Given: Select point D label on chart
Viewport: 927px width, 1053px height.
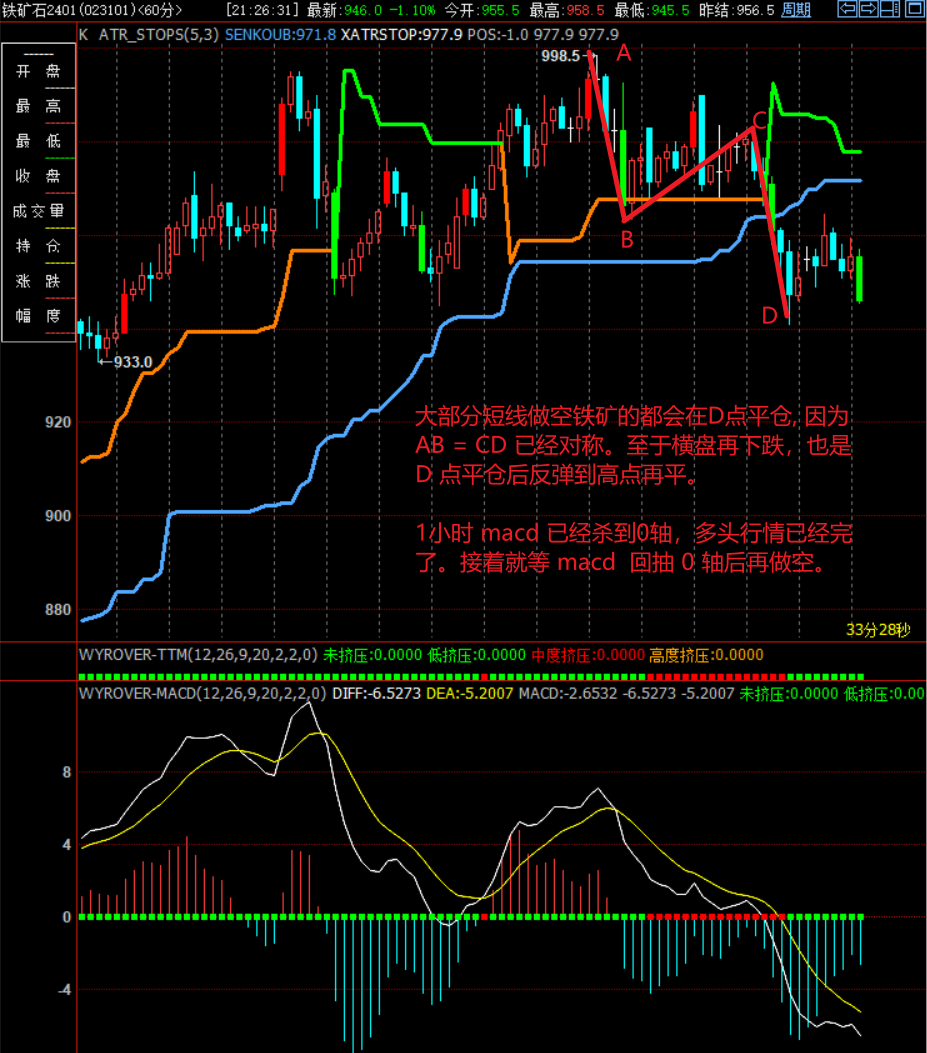Looking at the screenshot, I should coord(769,317).
